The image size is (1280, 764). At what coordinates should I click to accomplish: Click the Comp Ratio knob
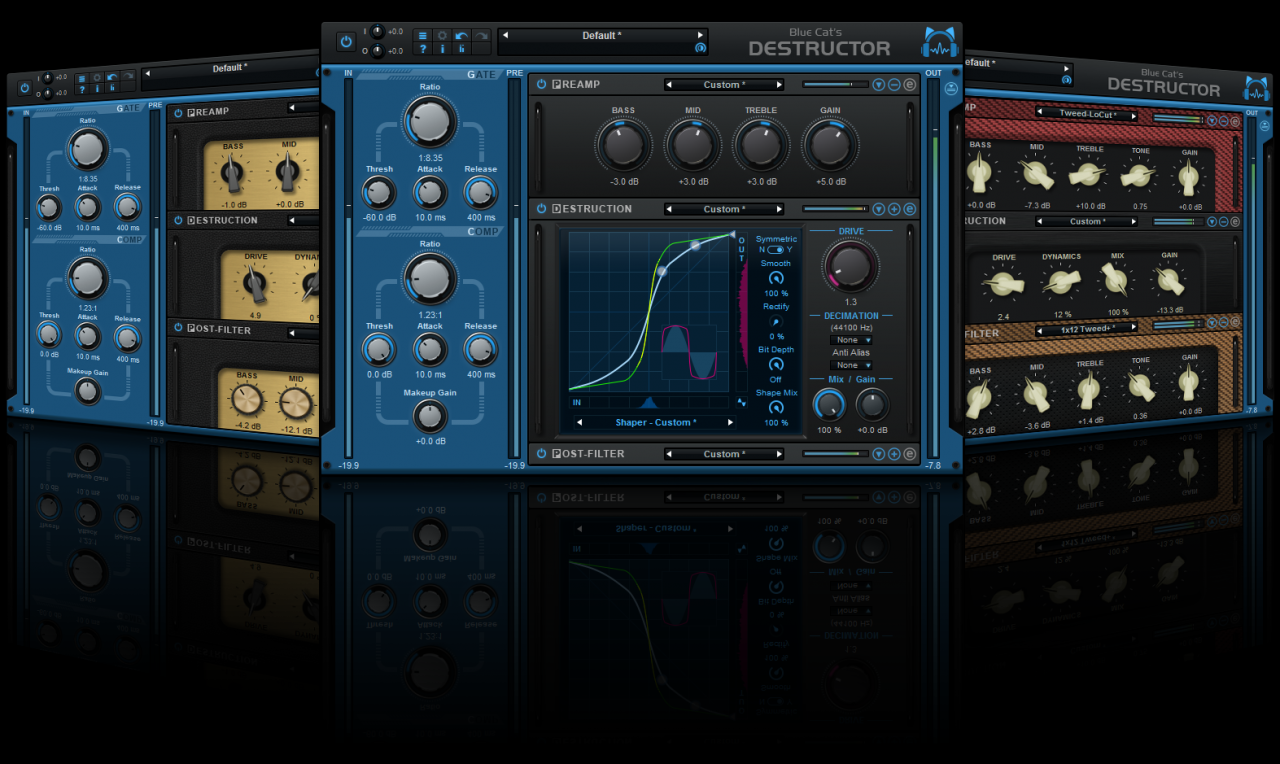pos(430,278)
